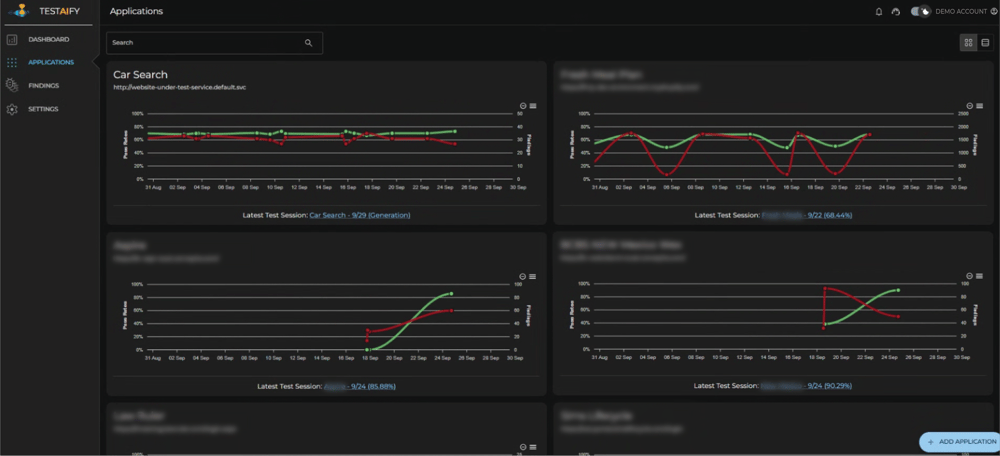Toggle the dark/light theme switch
Image resolution: width=1000 pixels, height=456 pixels.
920,12
